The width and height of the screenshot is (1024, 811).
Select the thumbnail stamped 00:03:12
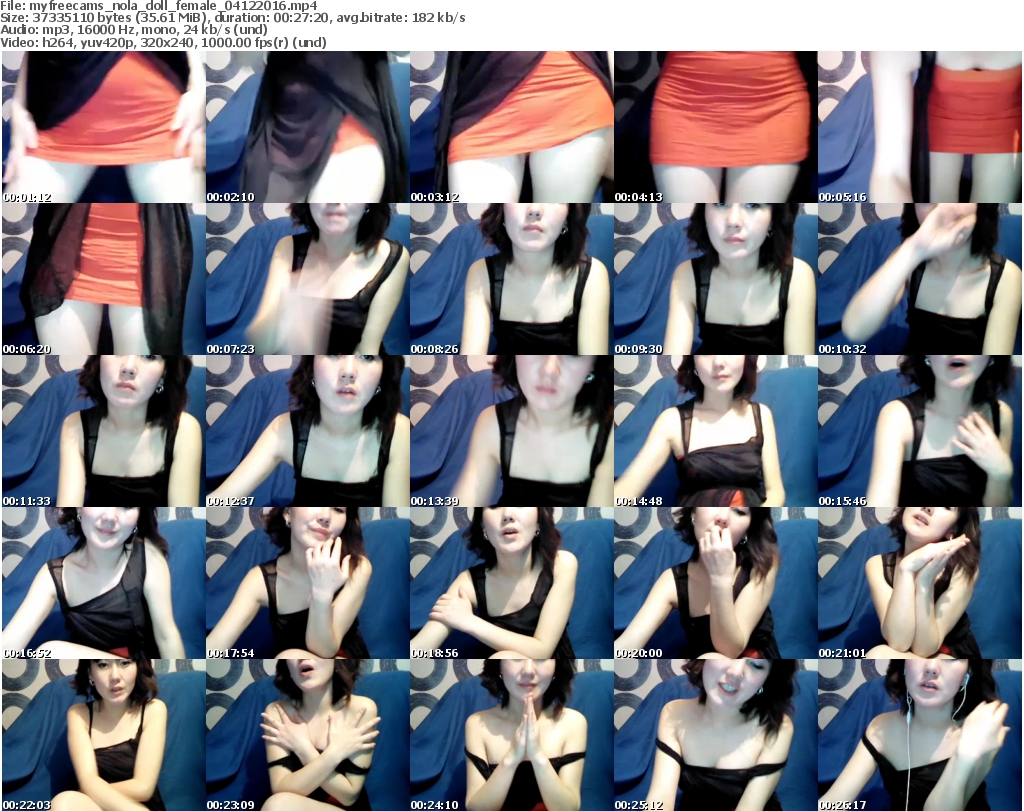[511, 127]
